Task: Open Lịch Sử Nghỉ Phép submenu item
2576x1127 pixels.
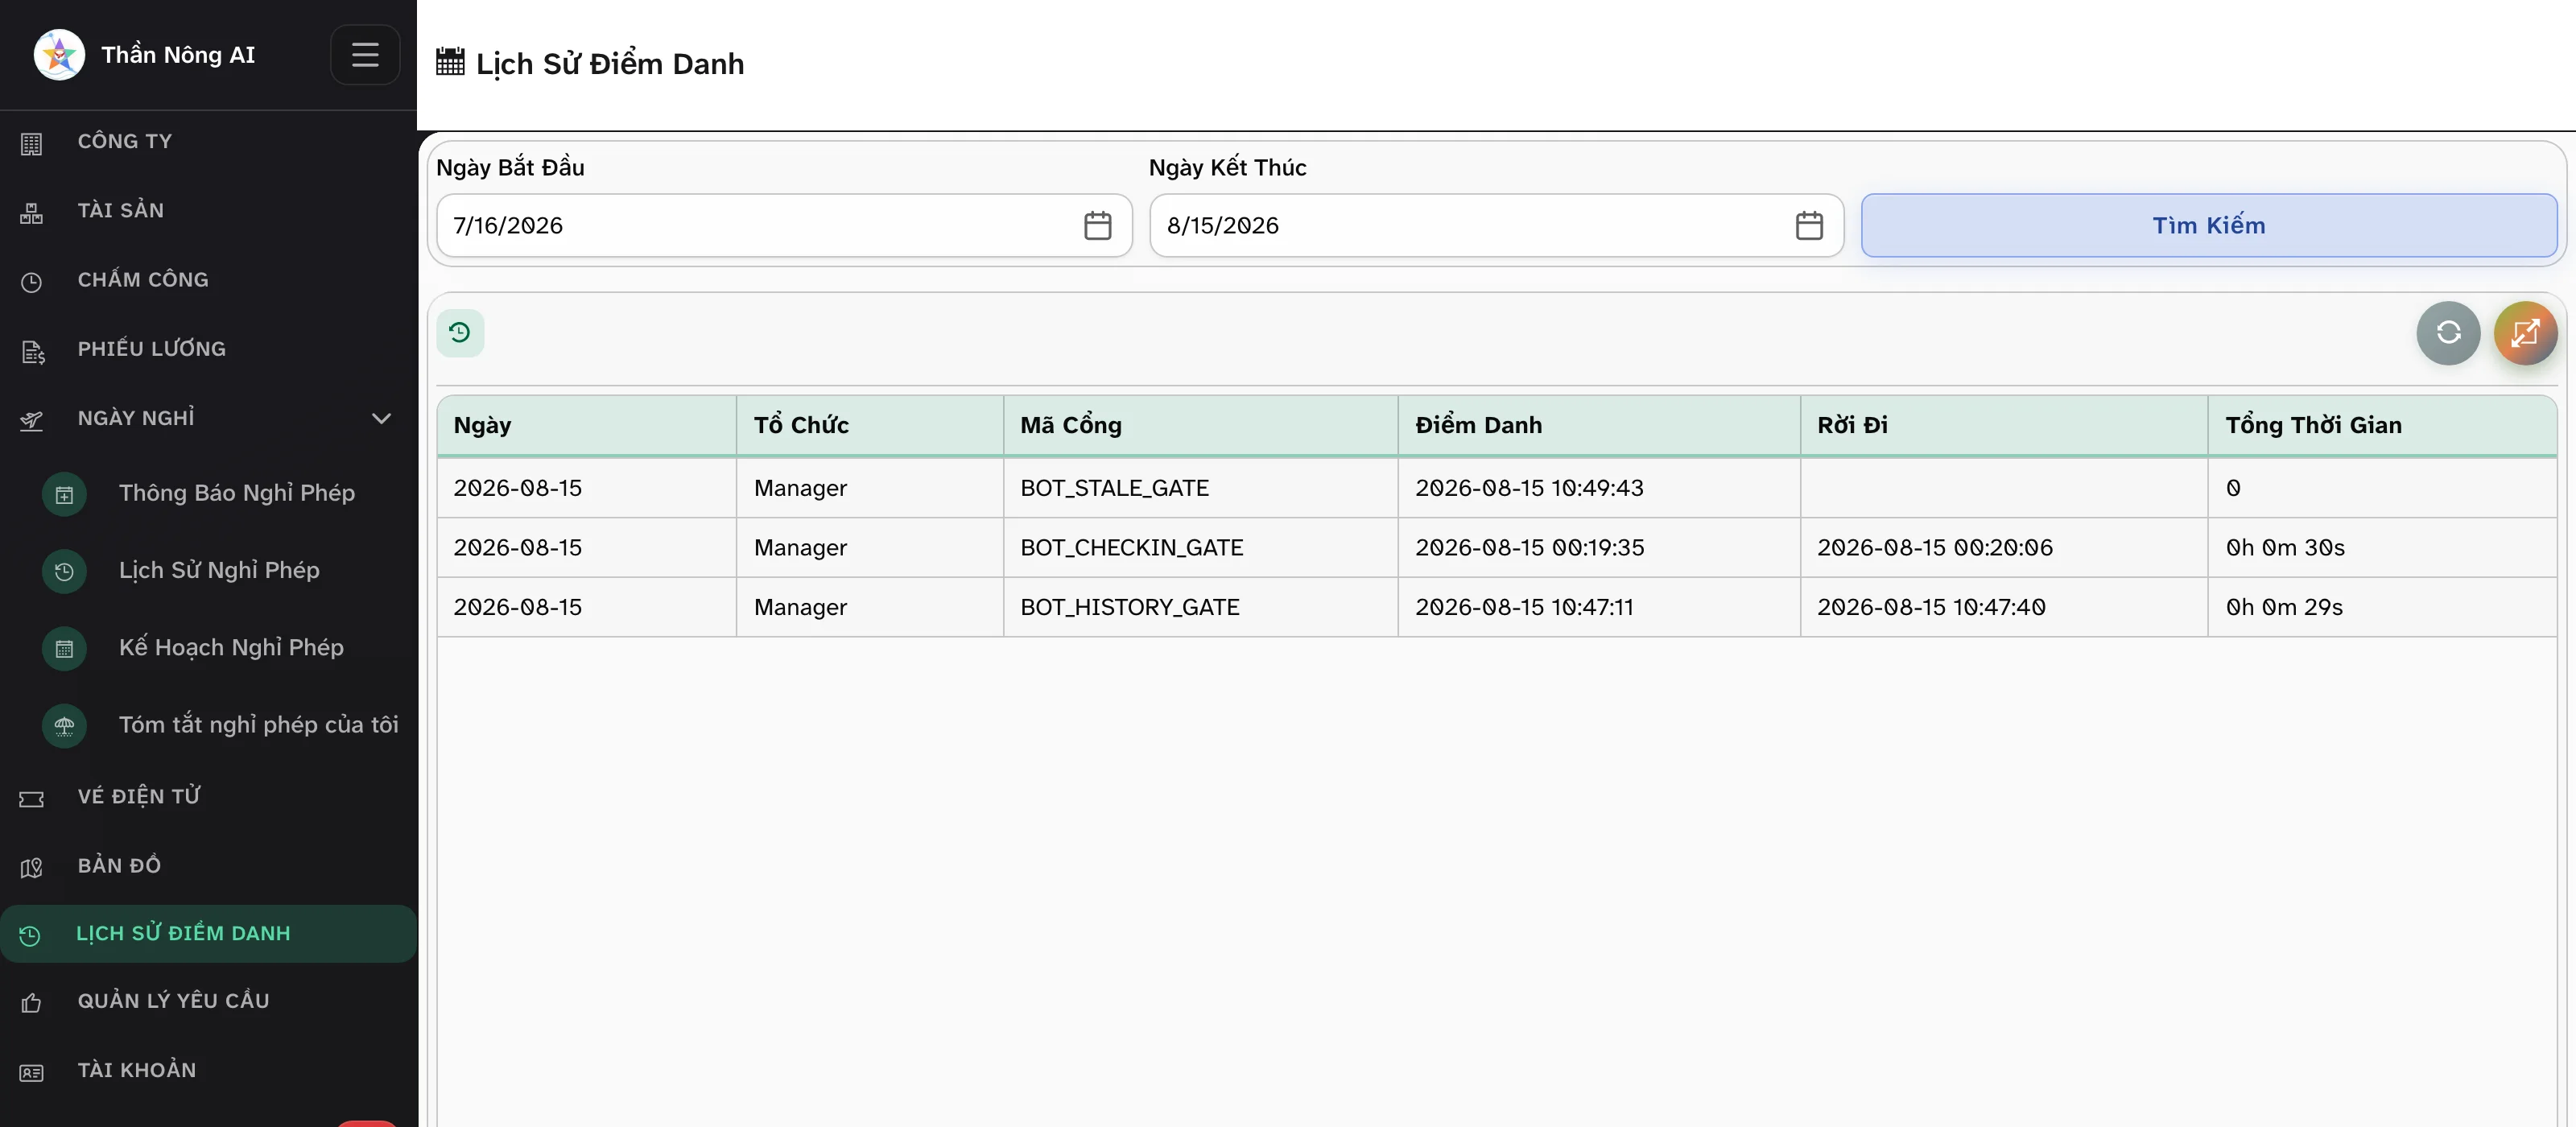Action: 220,570
